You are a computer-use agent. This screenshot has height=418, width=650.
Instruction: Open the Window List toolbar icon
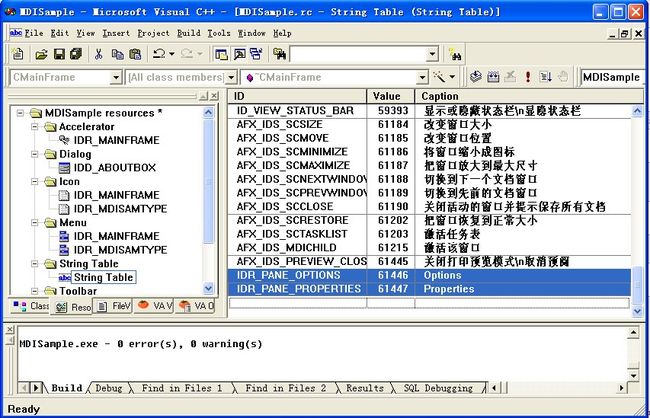(256, 54)
